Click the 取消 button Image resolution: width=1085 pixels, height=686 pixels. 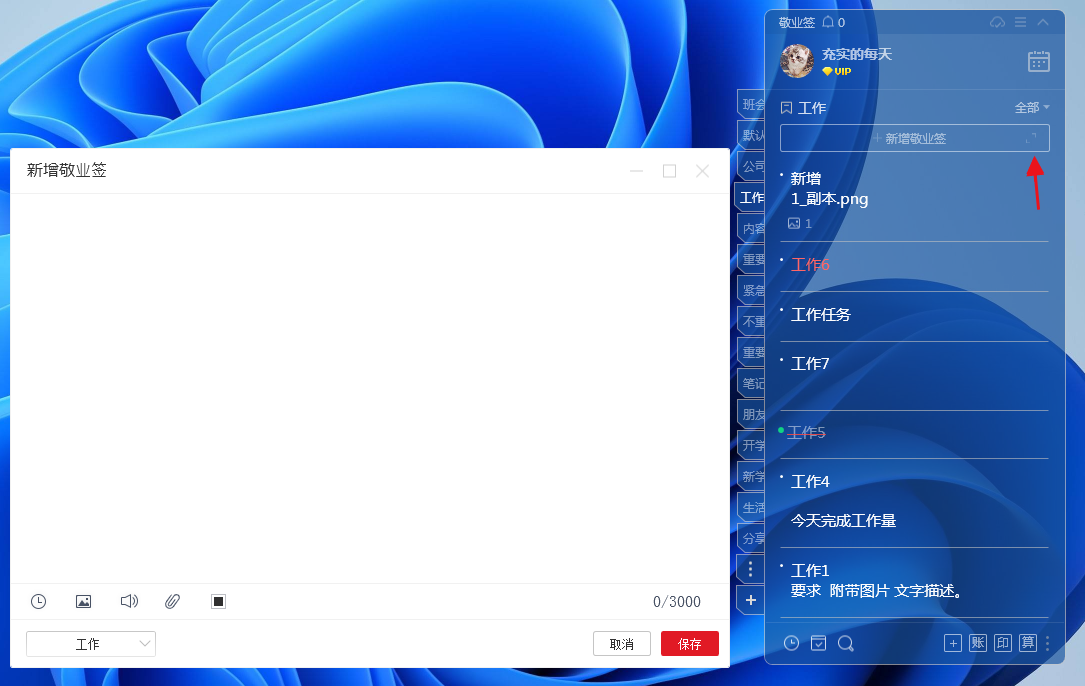pos(621,644)
